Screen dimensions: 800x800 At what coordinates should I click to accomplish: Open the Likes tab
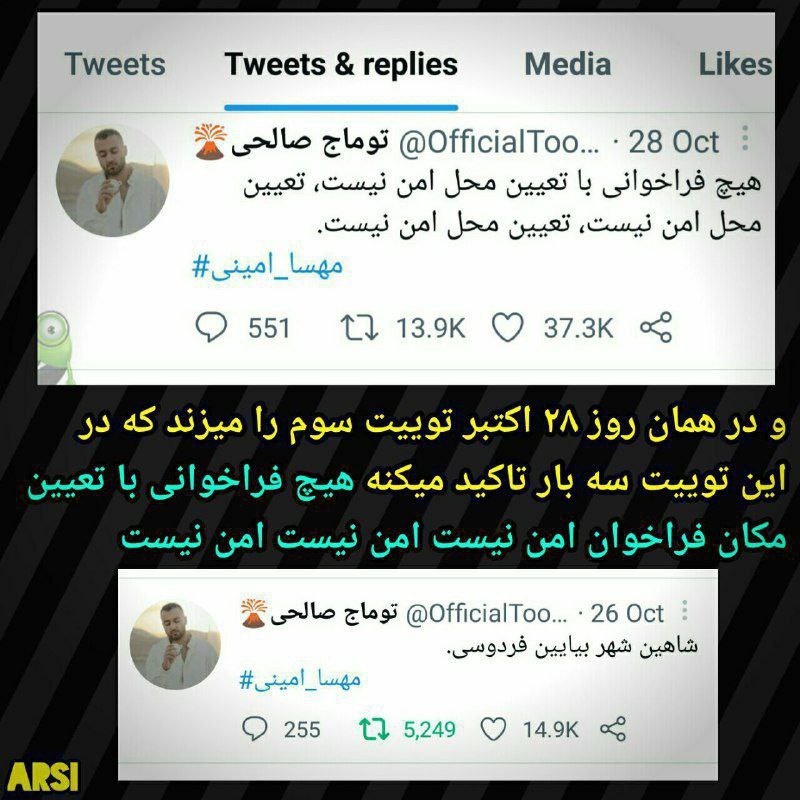tap(735, 64)
